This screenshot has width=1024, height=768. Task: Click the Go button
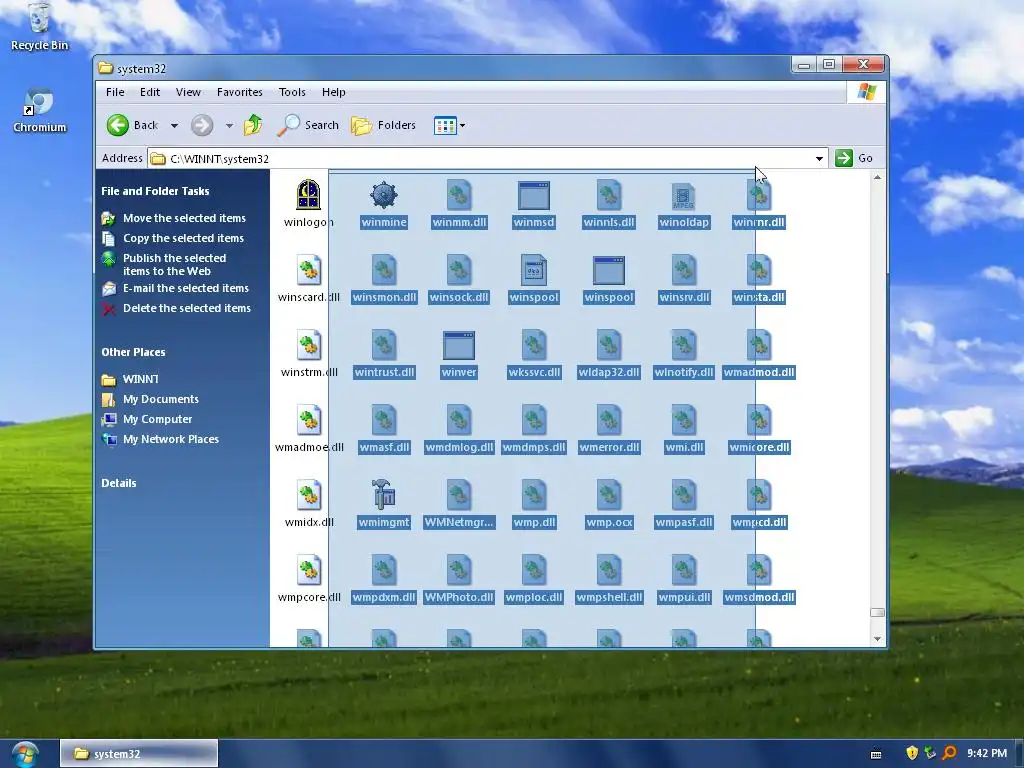(x=855, y=158)
